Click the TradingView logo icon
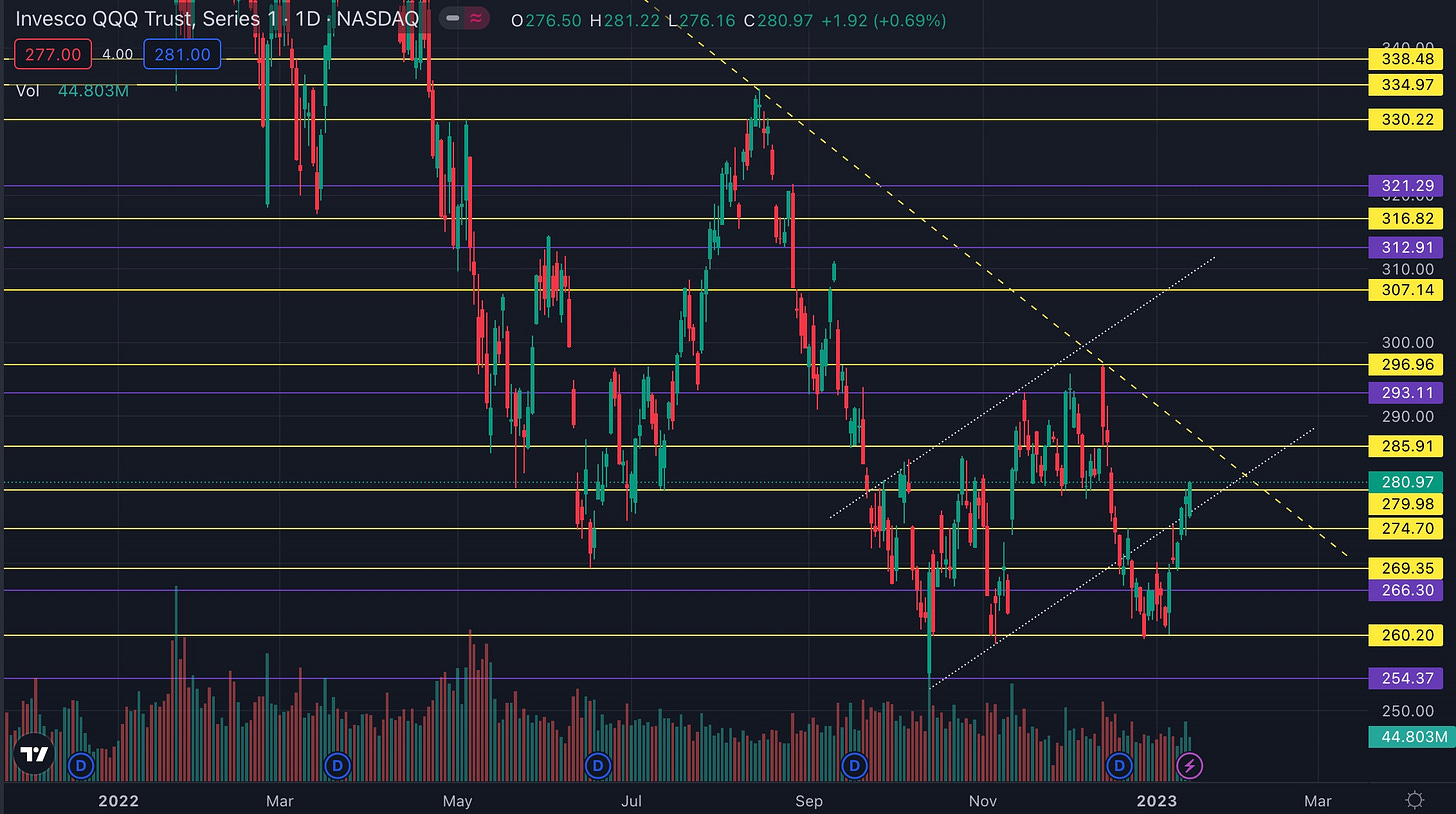This screenshot has width=1456, height=814. point(35,755)
